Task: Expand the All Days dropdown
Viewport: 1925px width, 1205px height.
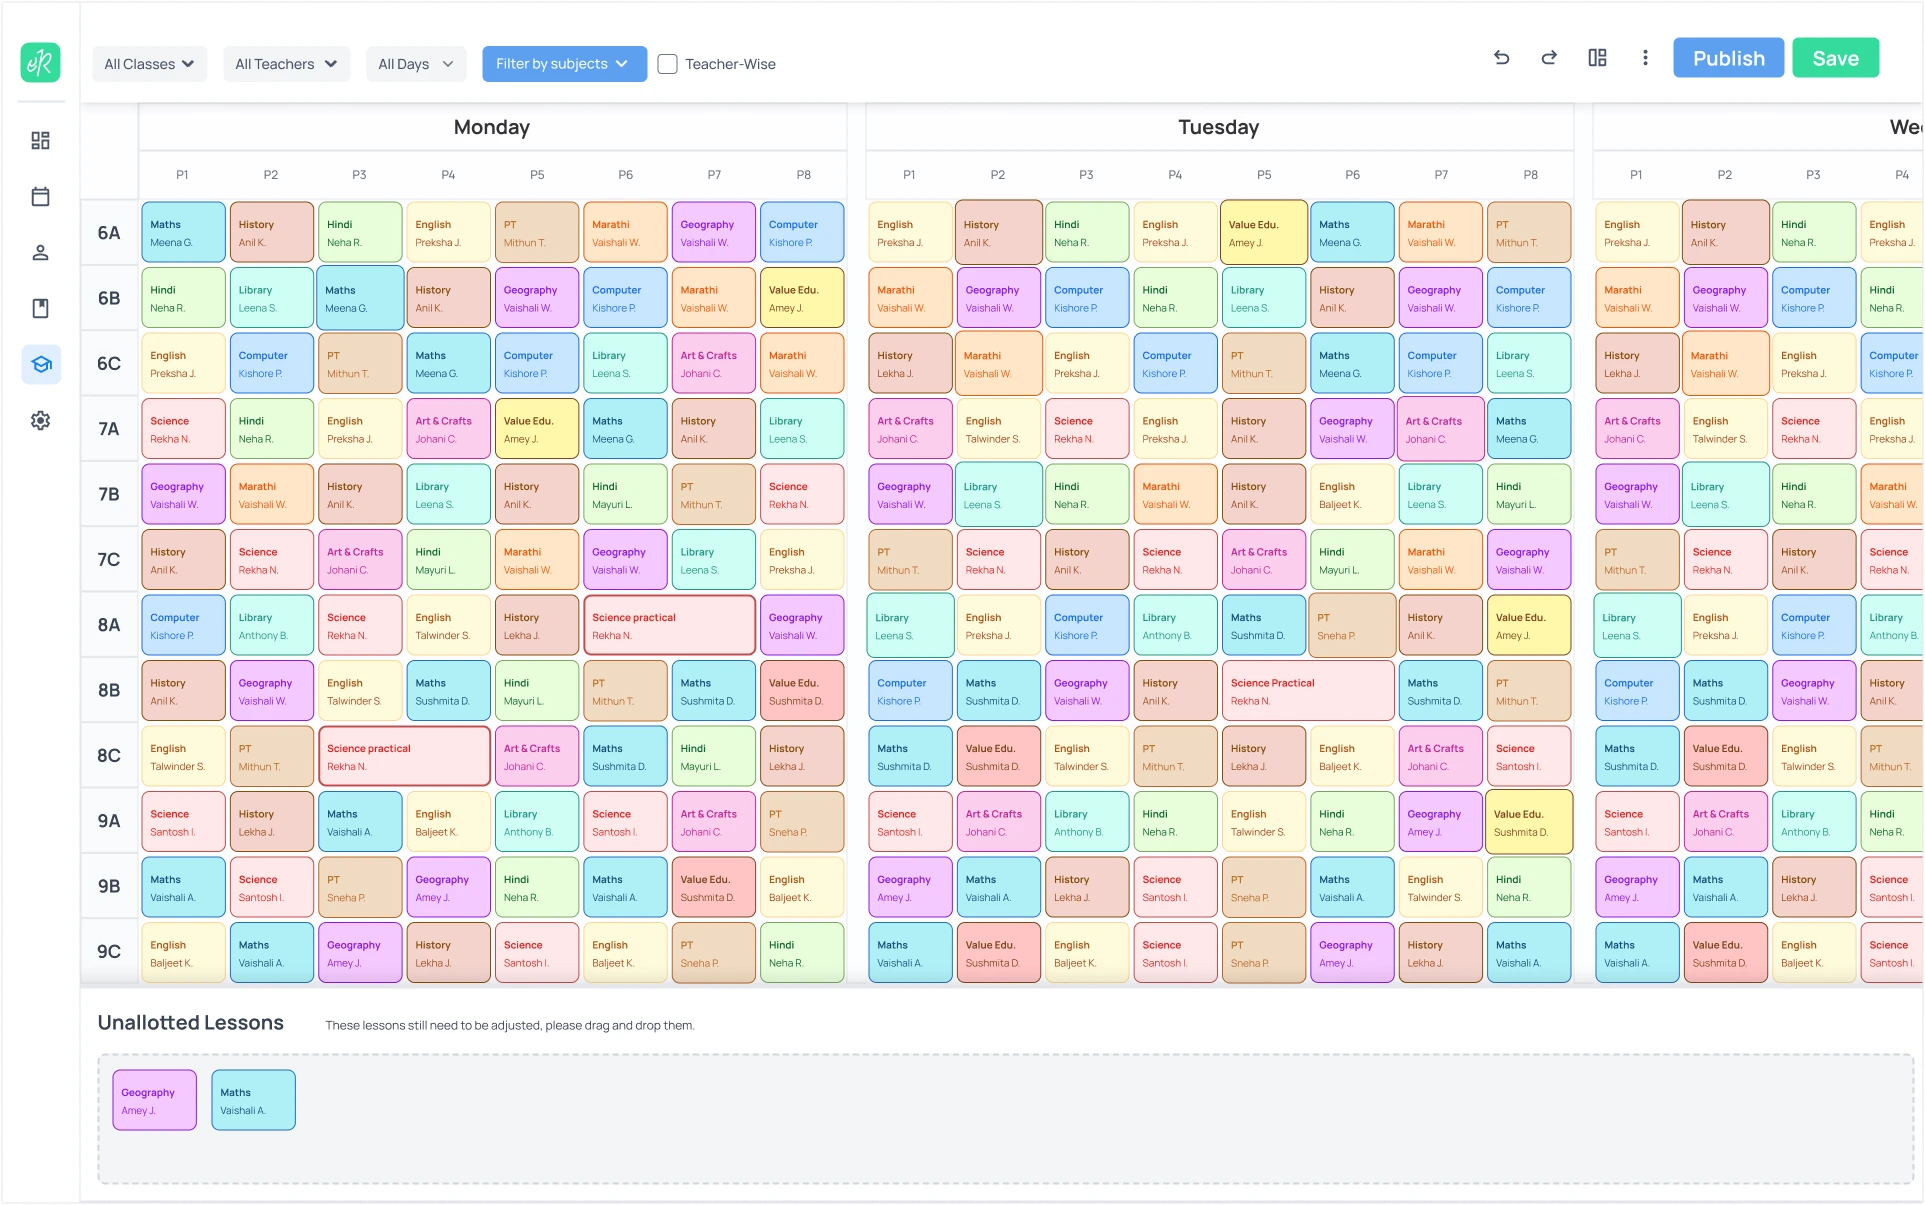Action: 416,64
